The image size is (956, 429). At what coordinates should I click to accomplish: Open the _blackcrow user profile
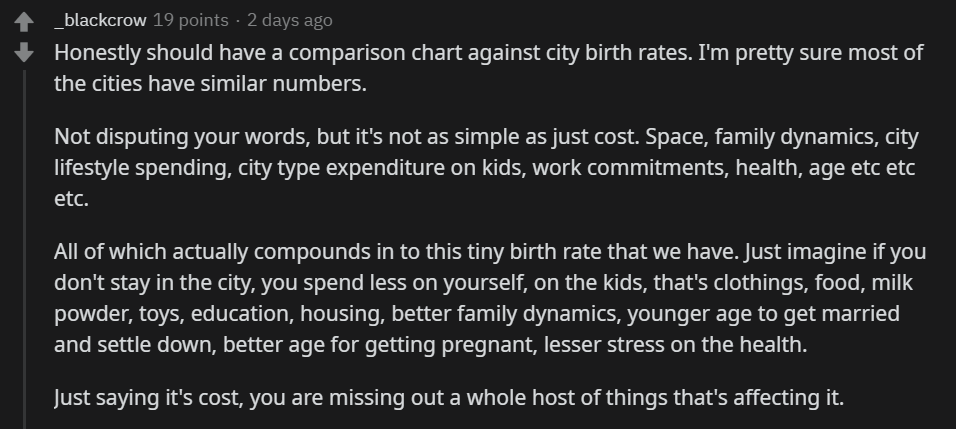pyautogui.click(x=100, y=20)
